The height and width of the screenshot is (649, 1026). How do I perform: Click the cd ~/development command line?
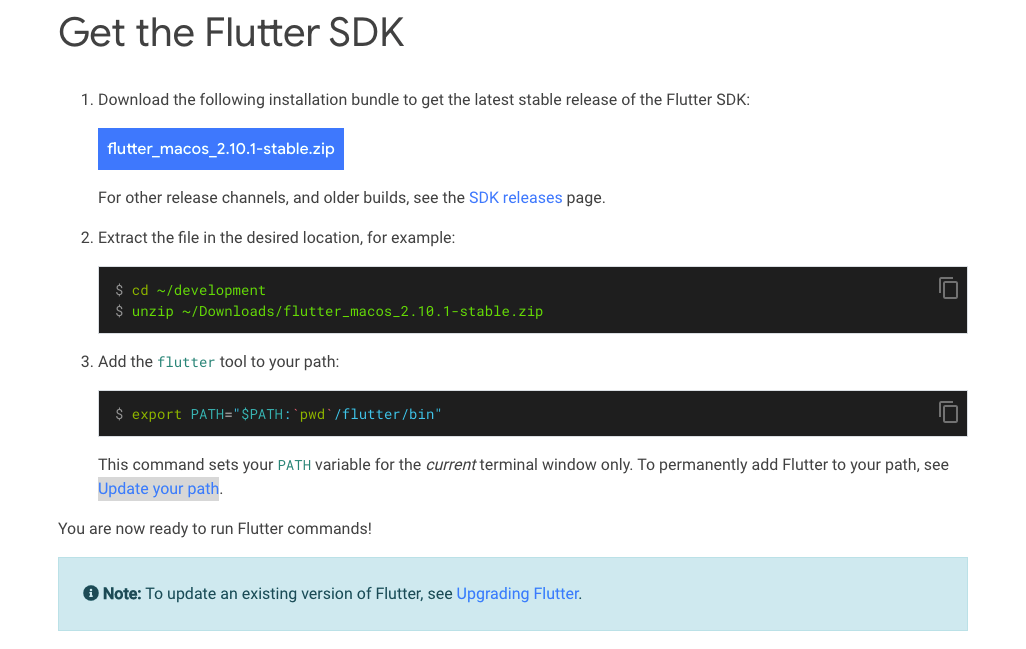pyautogui.click(x=198, y=290)
